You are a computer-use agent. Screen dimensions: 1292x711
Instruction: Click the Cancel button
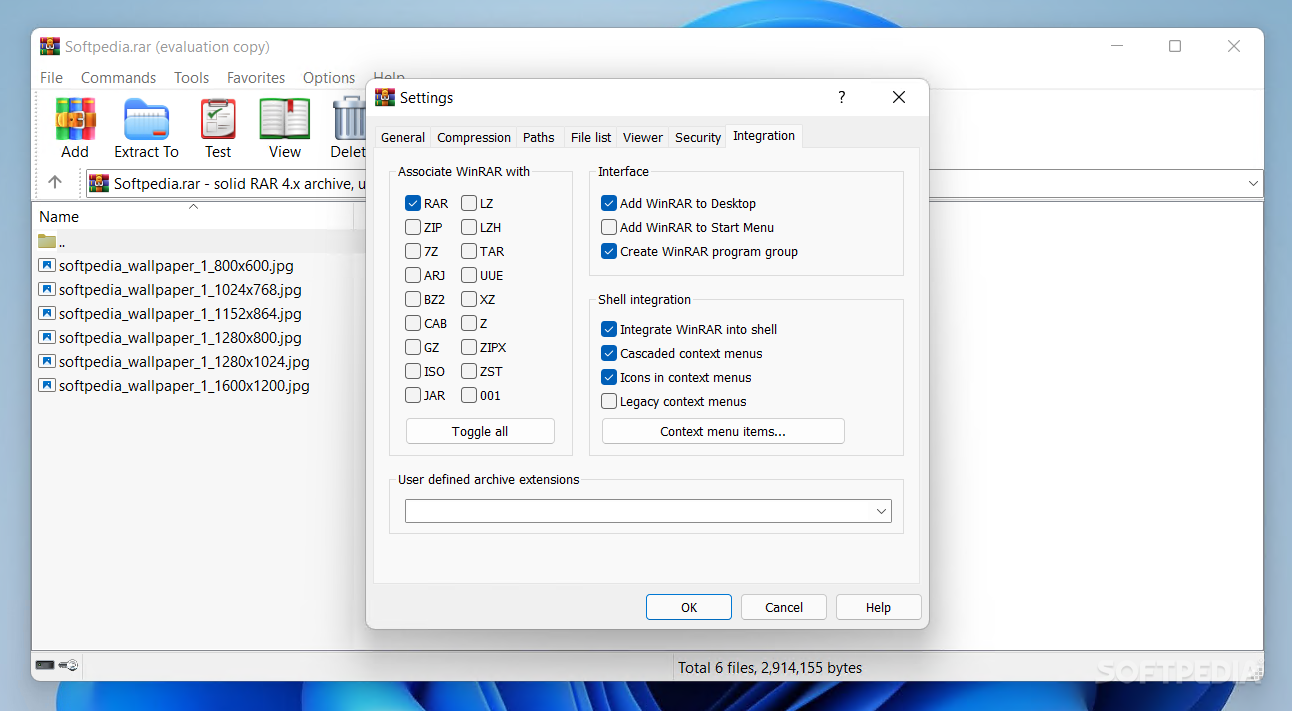(x=784, y=607)
